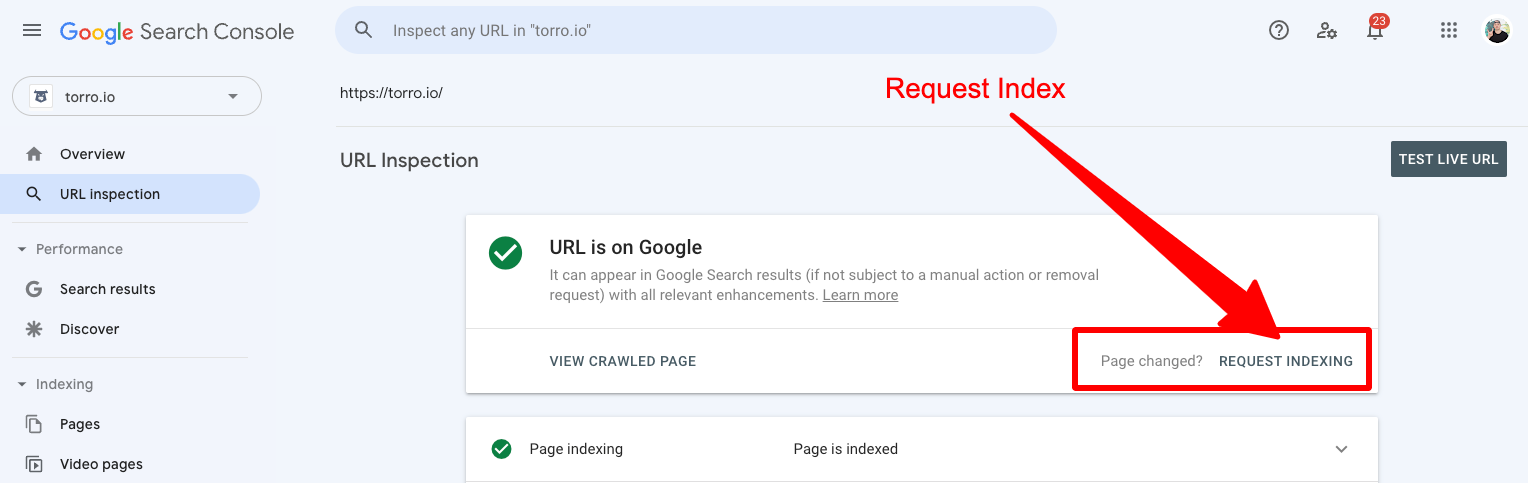This screenshot has width=1528, height=483.
Task: Select URL inspection in sidebar
Action: pyautogui.click(x=110, y=194)
